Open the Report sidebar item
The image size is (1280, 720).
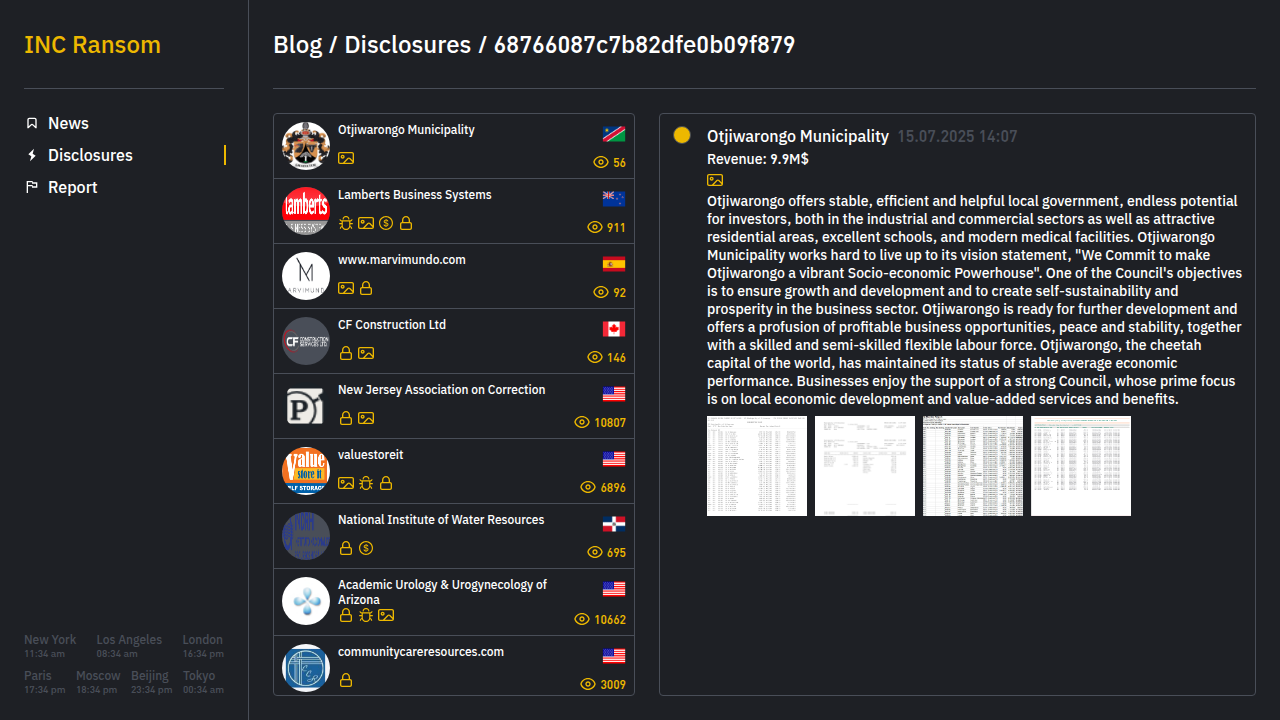pyautogui.click(x=72, y=187)
